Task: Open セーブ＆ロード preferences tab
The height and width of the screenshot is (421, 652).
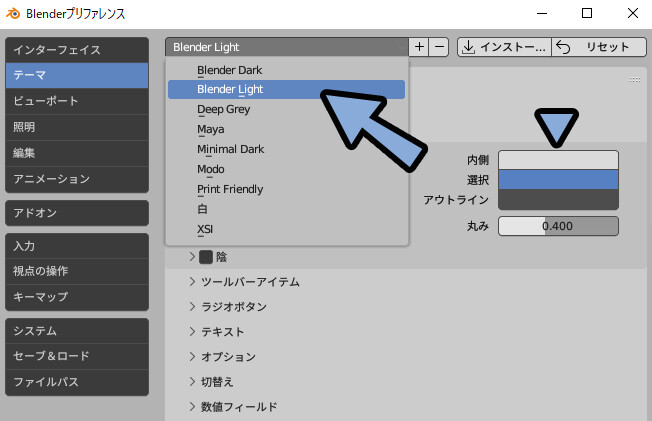Action: coord(77,356)
